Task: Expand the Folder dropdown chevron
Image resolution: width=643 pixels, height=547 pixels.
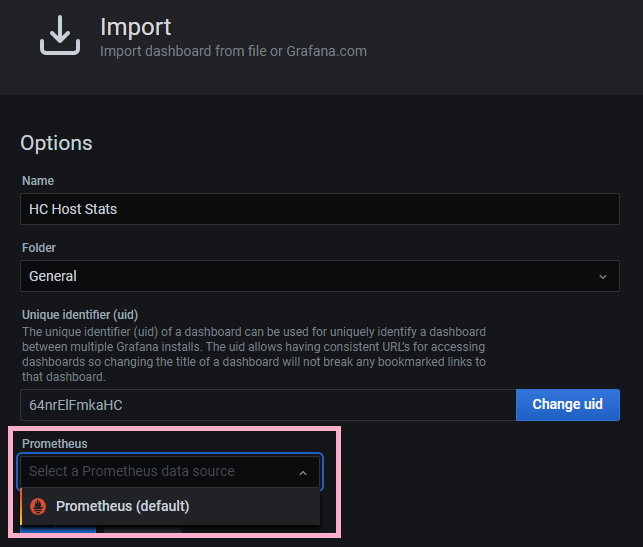Action: [x=602, y=276]
